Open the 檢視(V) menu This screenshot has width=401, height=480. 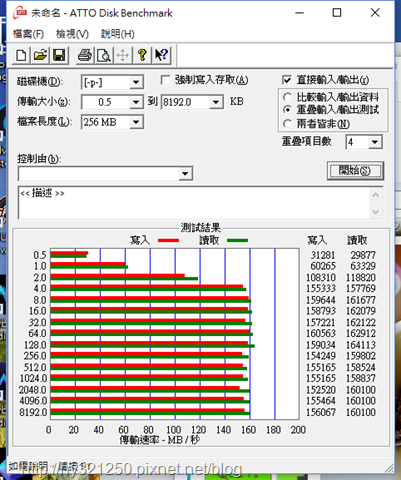[x=72, y=34]
